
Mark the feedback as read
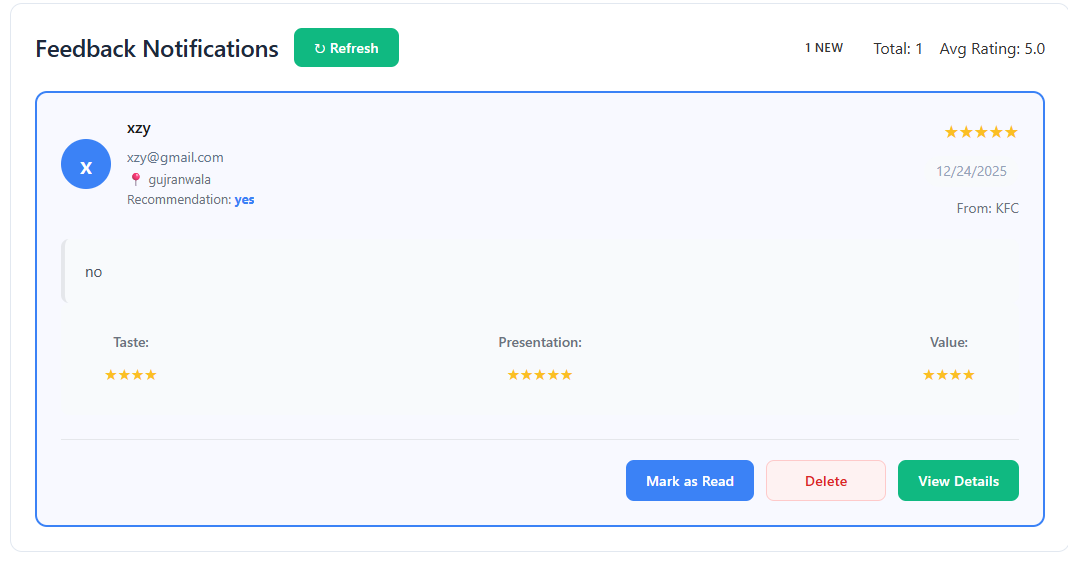pyautogui.click(x=689, y=481)
